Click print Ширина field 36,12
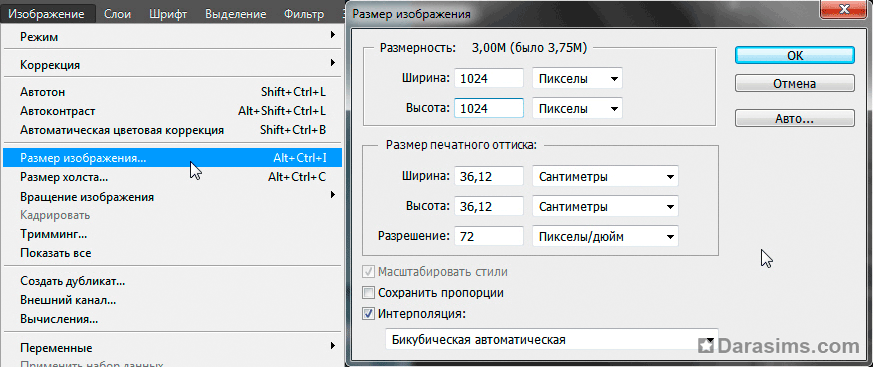873x367 pixels. (489, 177)
